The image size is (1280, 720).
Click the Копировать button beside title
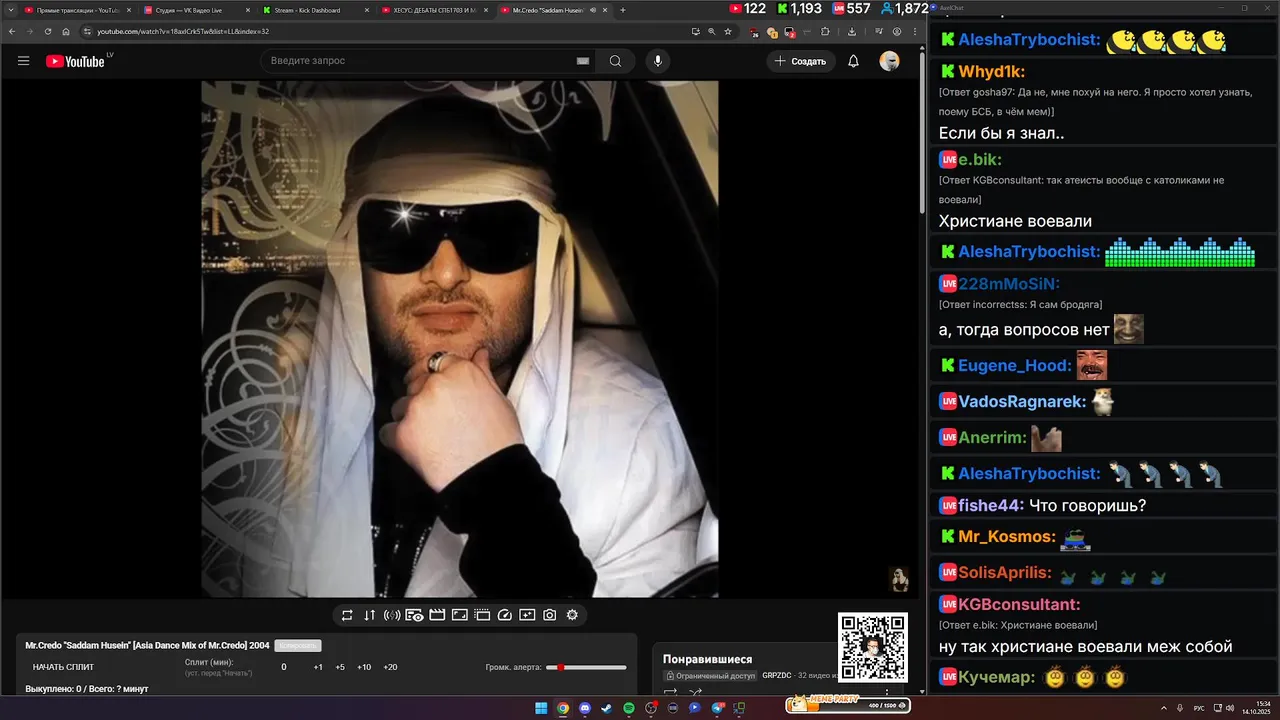tap(298, 646)
